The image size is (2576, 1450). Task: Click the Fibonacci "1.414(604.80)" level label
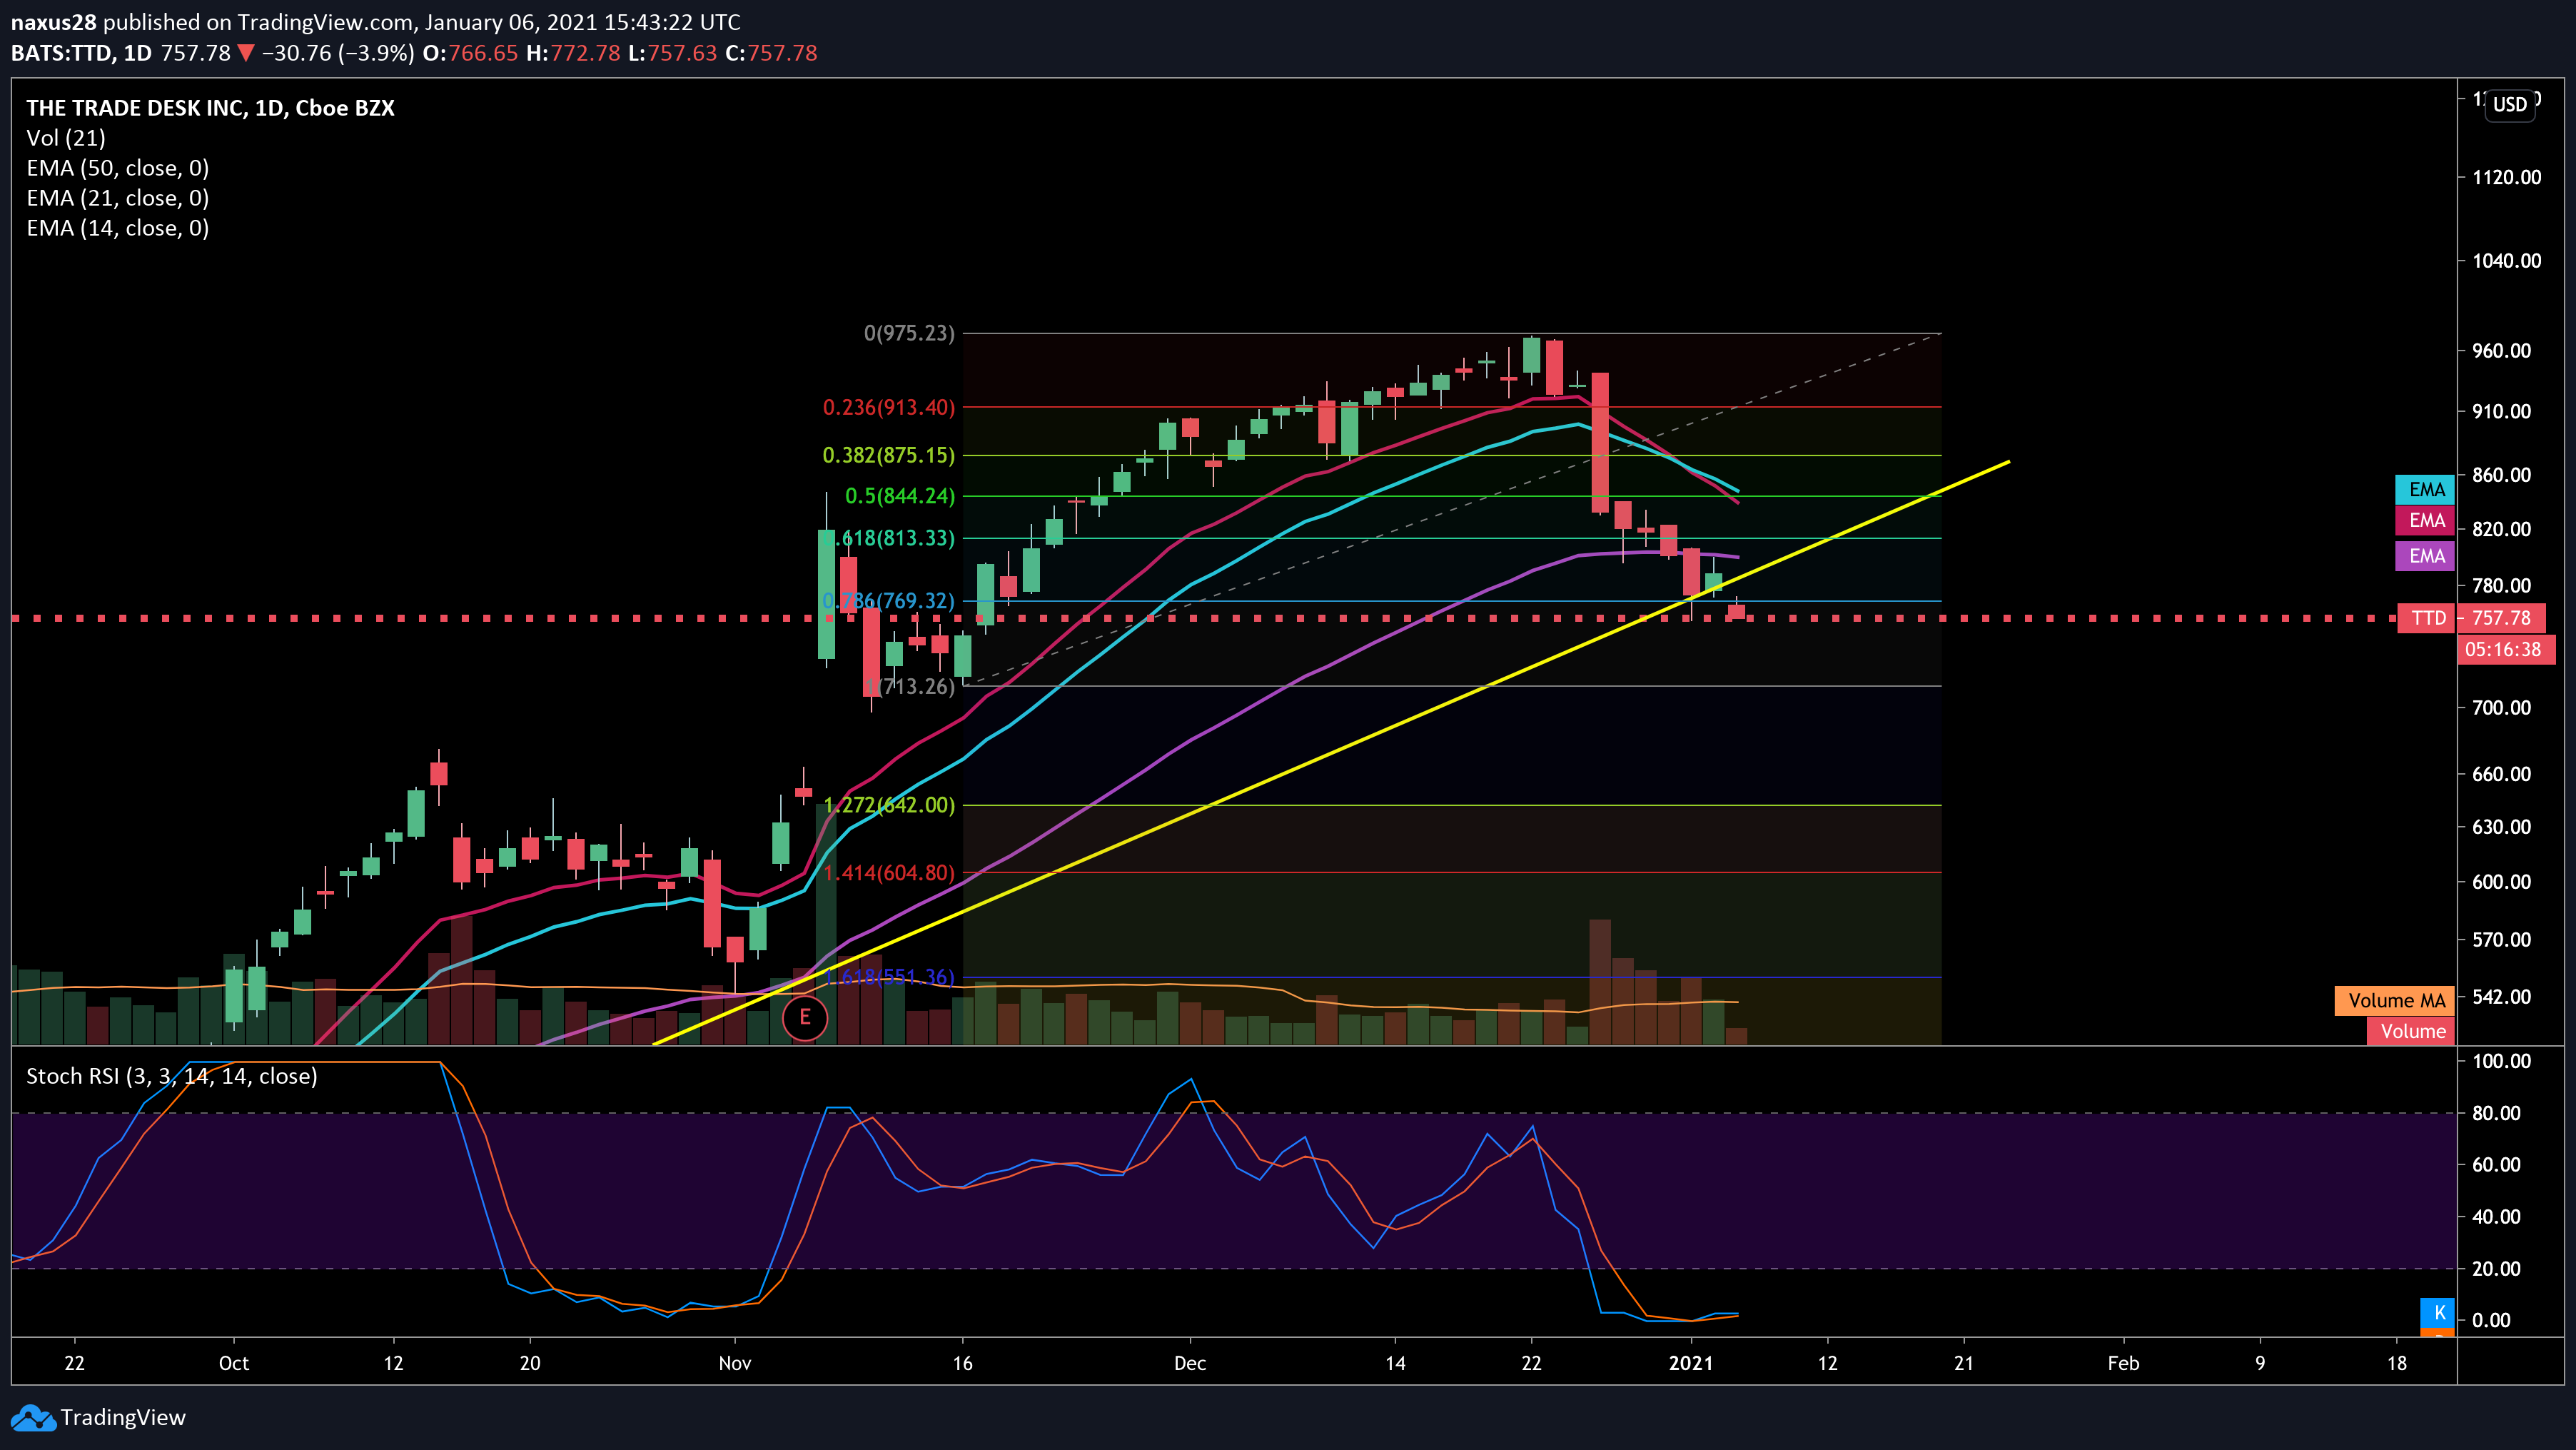[889, 873]
